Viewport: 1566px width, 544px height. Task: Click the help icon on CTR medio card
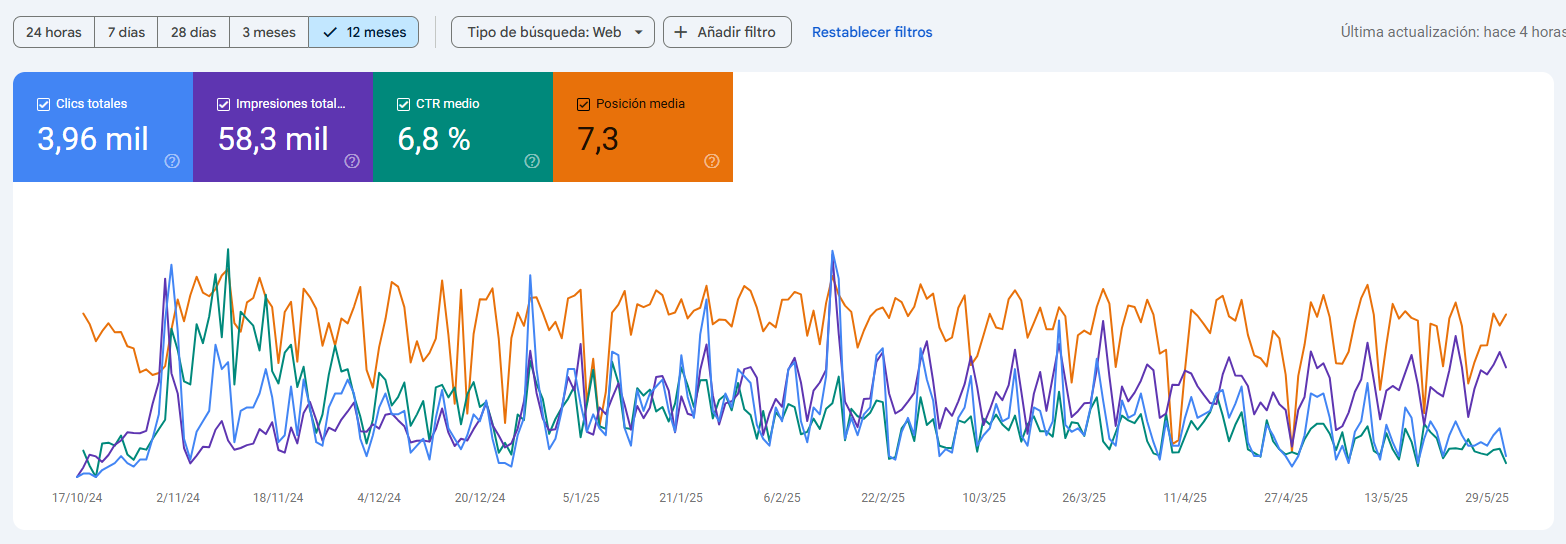[532, 161]
